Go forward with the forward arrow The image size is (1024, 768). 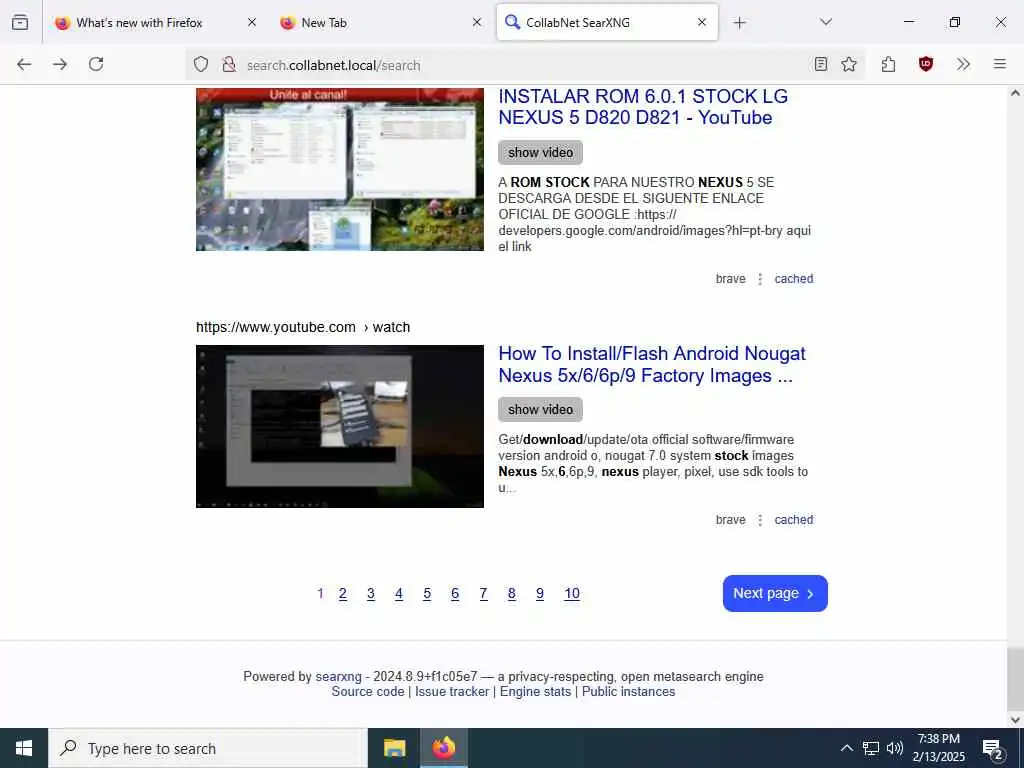[x=60, y=64]
